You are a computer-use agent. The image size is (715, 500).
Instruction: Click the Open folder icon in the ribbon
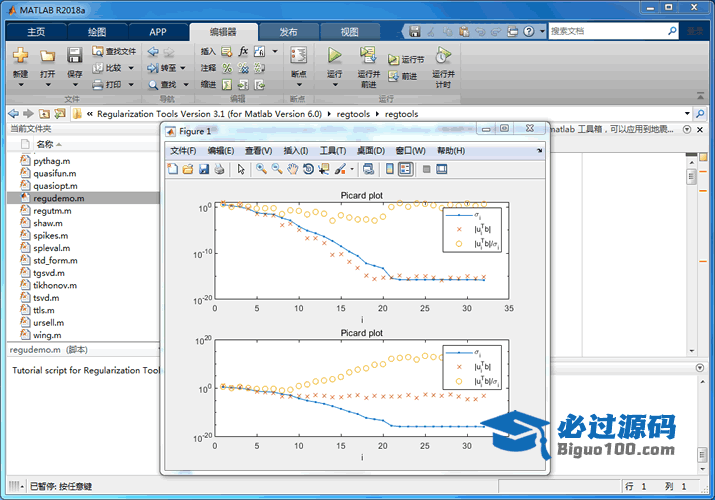47,56
